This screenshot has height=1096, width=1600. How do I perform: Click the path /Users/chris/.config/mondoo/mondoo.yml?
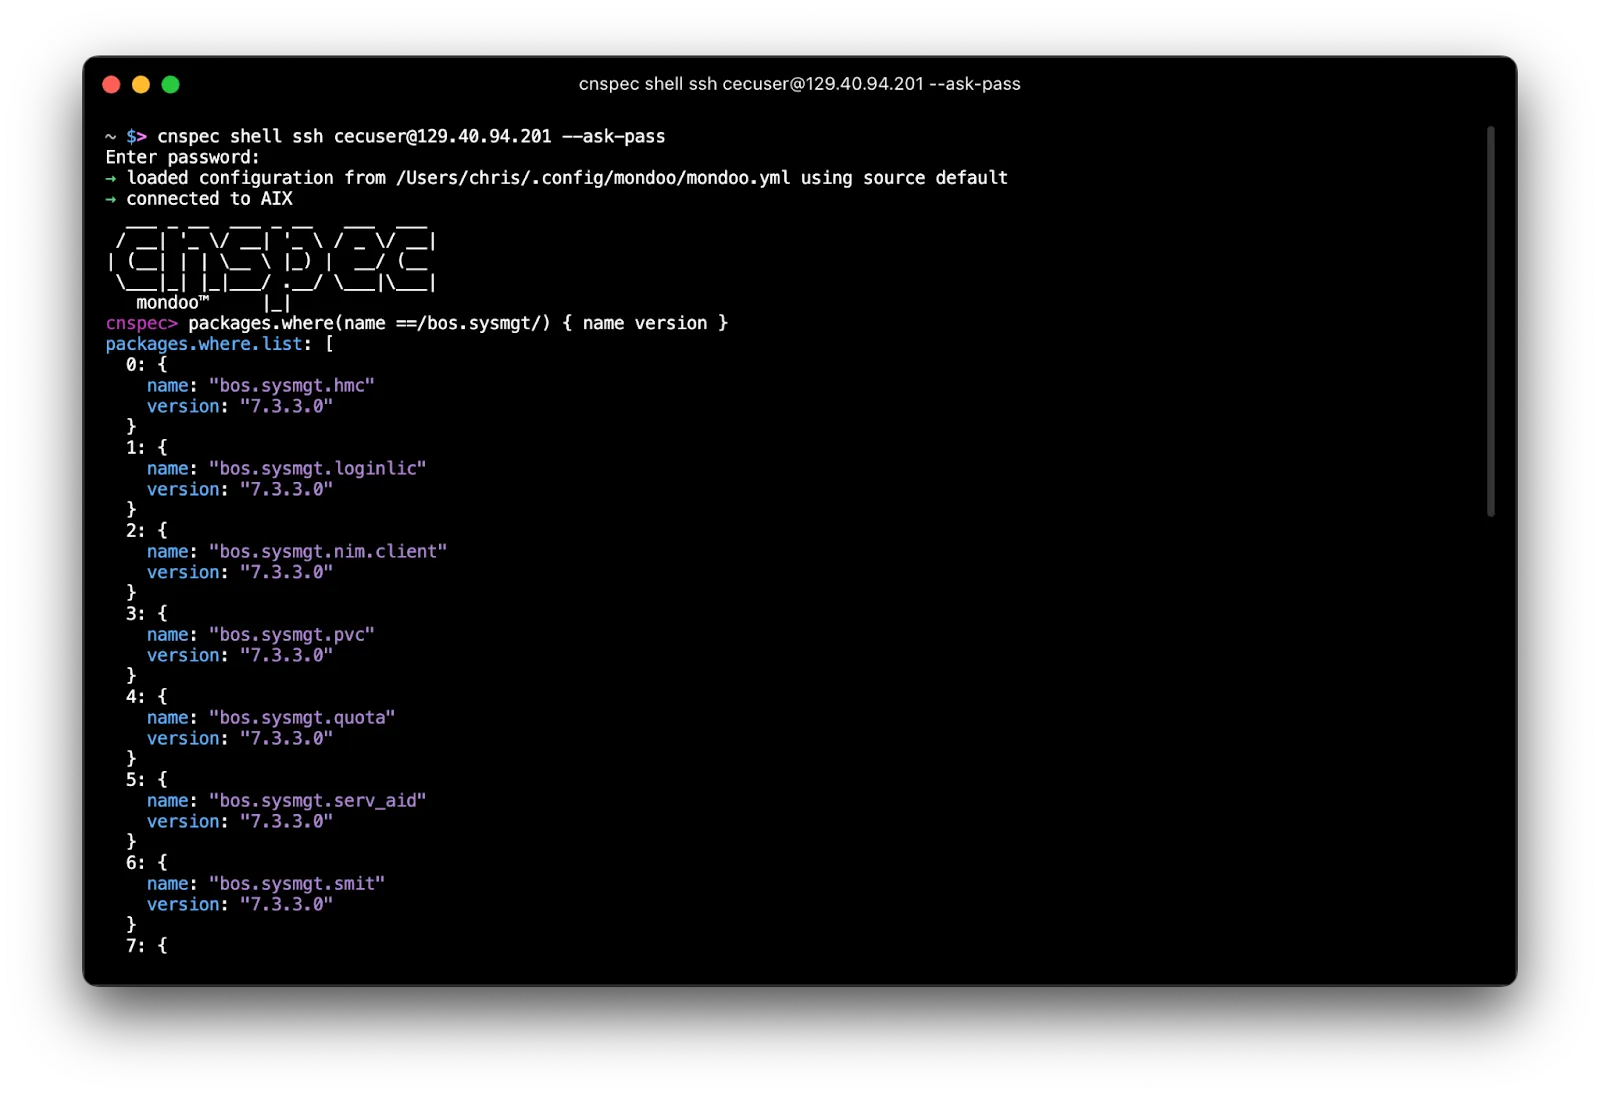click(593, 178)
